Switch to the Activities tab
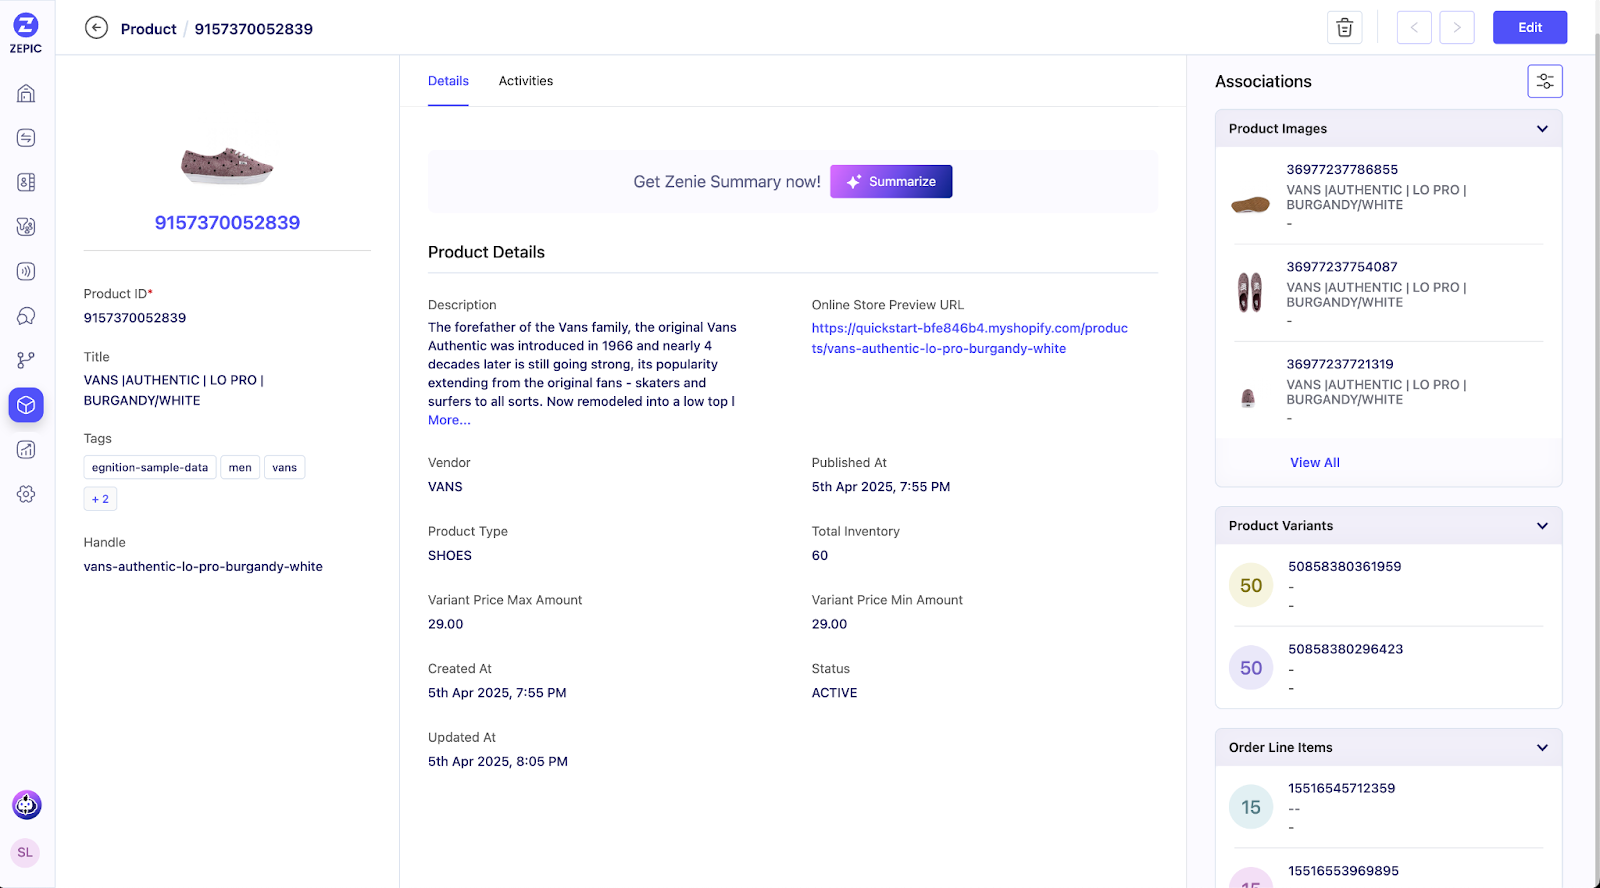1600x888 pixels. 526,81
